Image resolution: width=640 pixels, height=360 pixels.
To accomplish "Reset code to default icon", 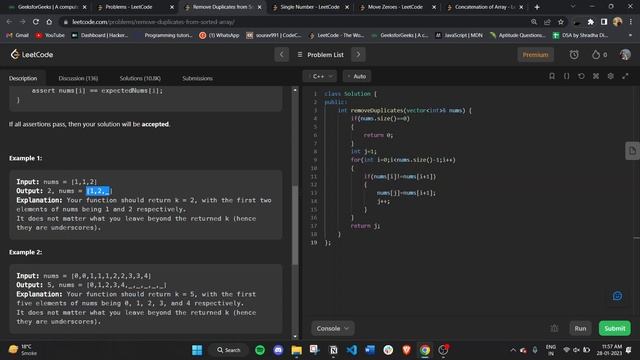I will [581, 76].
